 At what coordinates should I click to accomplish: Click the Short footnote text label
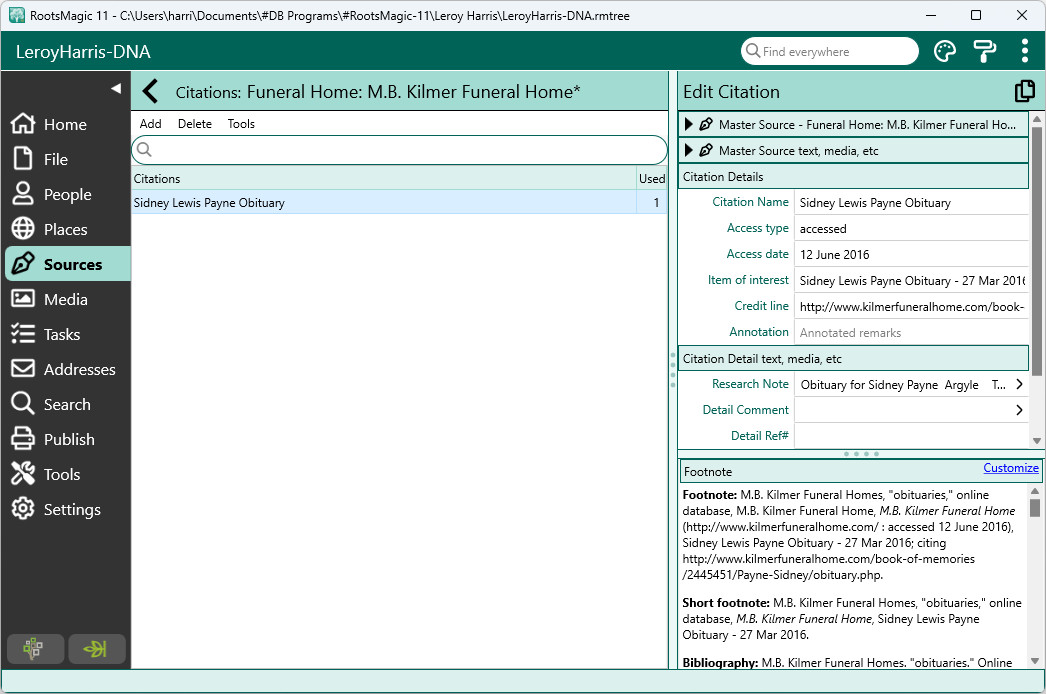pos(726,603)
